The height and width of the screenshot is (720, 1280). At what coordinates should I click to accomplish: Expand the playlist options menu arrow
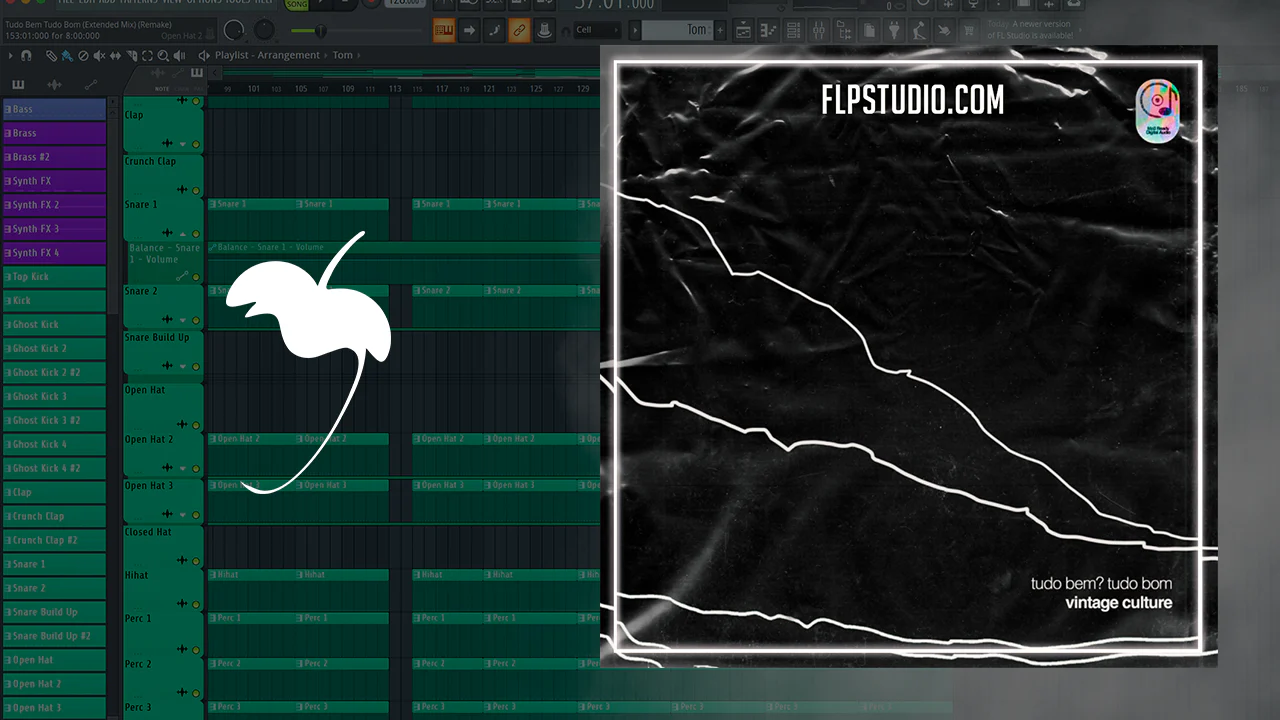[x=11, y=56]
